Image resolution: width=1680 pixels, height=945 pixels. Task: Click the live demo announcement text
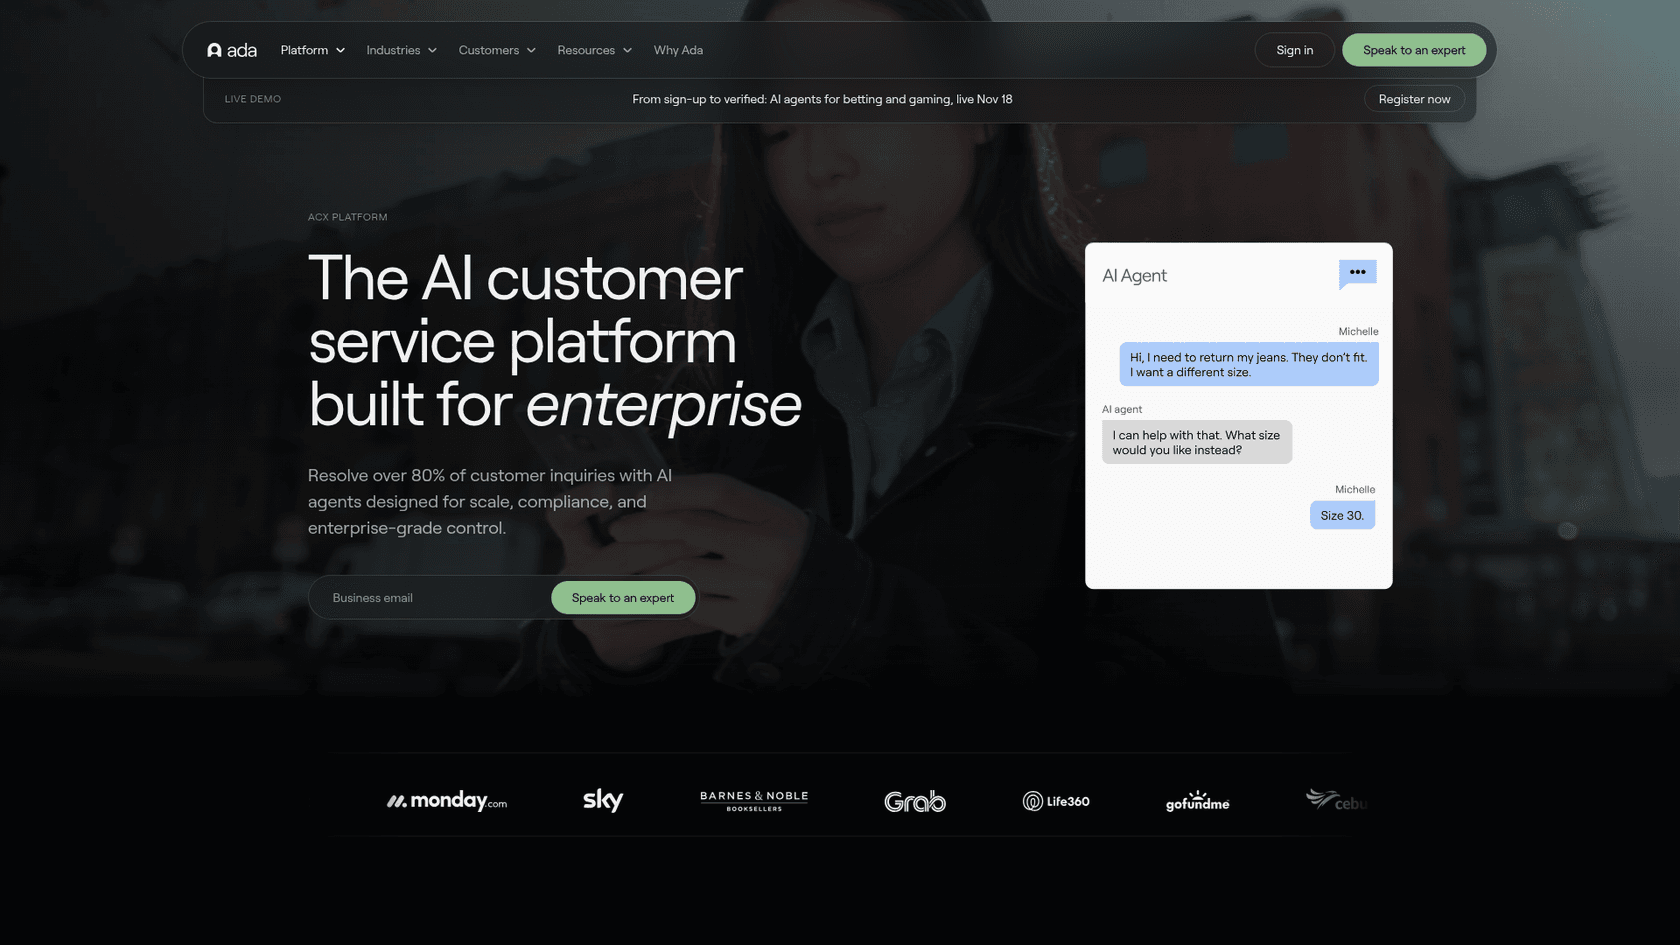(822, 99)
